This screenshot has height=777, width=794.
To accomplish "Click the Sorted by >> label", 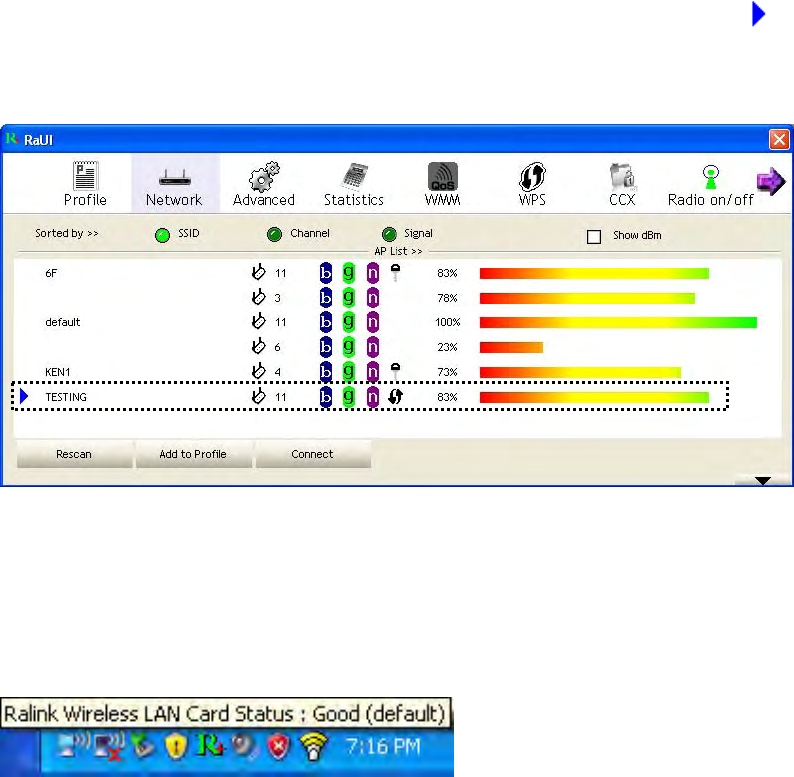I will click(x=66, y=233).
